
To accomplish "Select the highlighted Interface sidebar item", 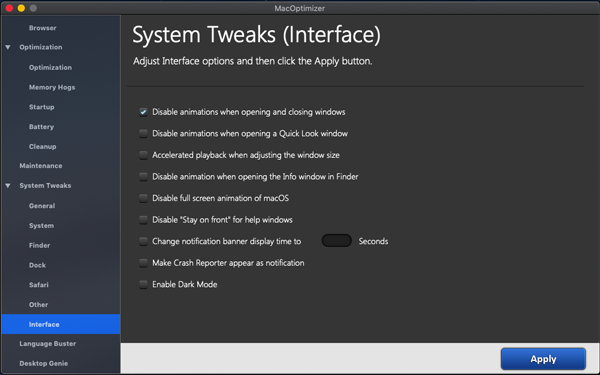I will click(x=61, y=324).
